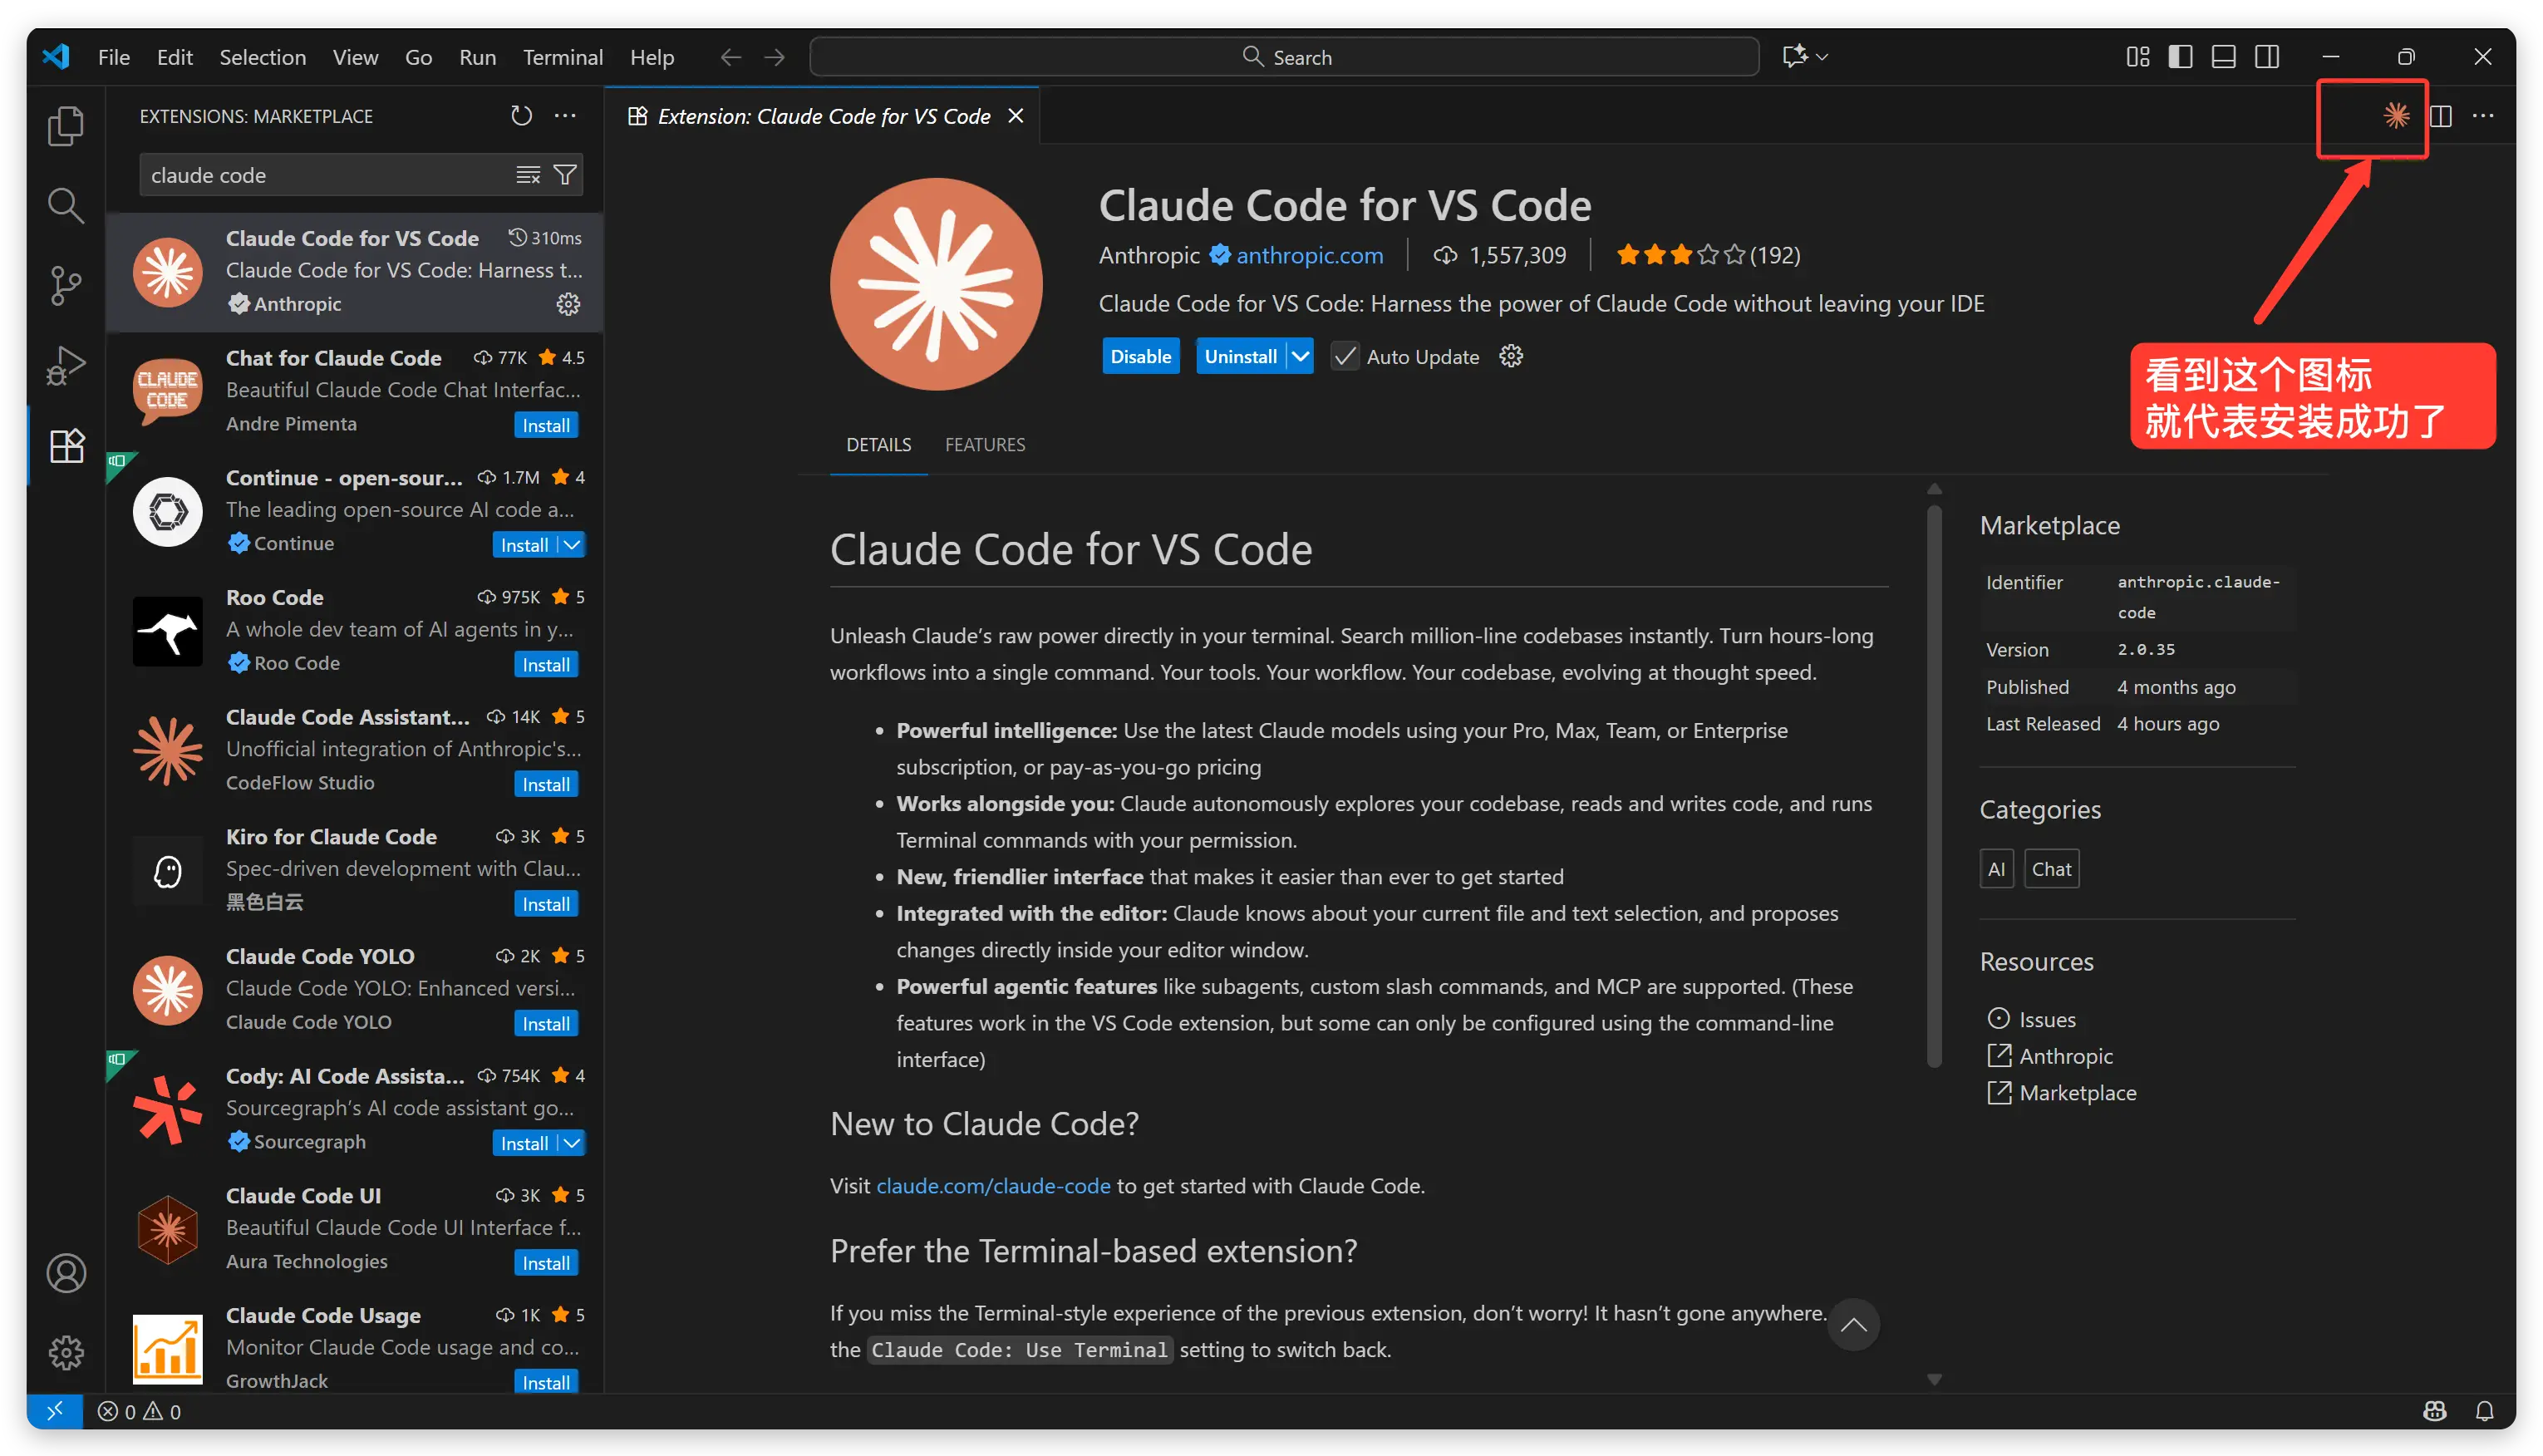
Task: Toggle the primary side bar
Action: [2180, 57]
